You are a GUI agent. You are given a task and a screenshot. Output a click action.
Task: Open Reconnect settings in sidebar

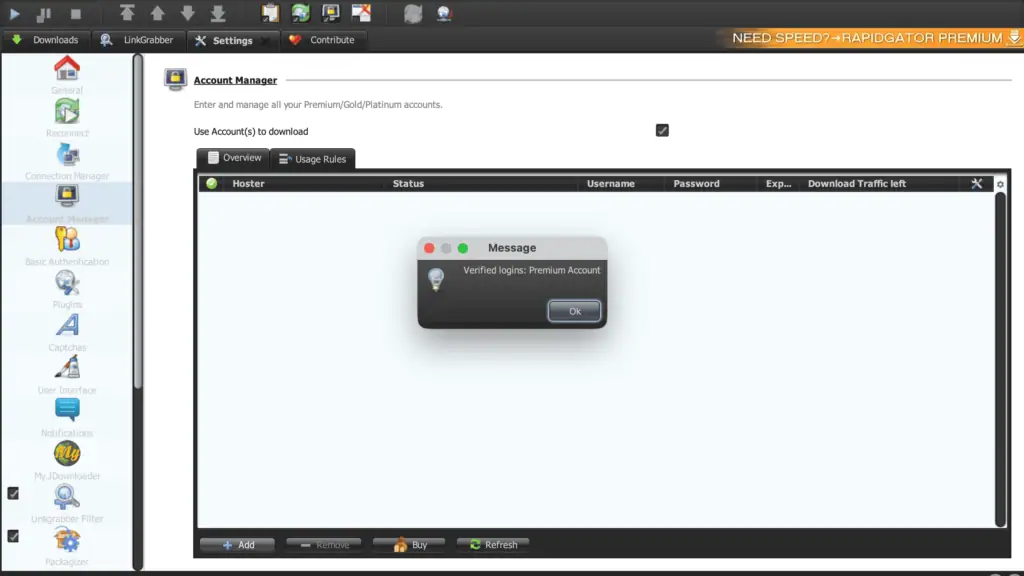67,118
